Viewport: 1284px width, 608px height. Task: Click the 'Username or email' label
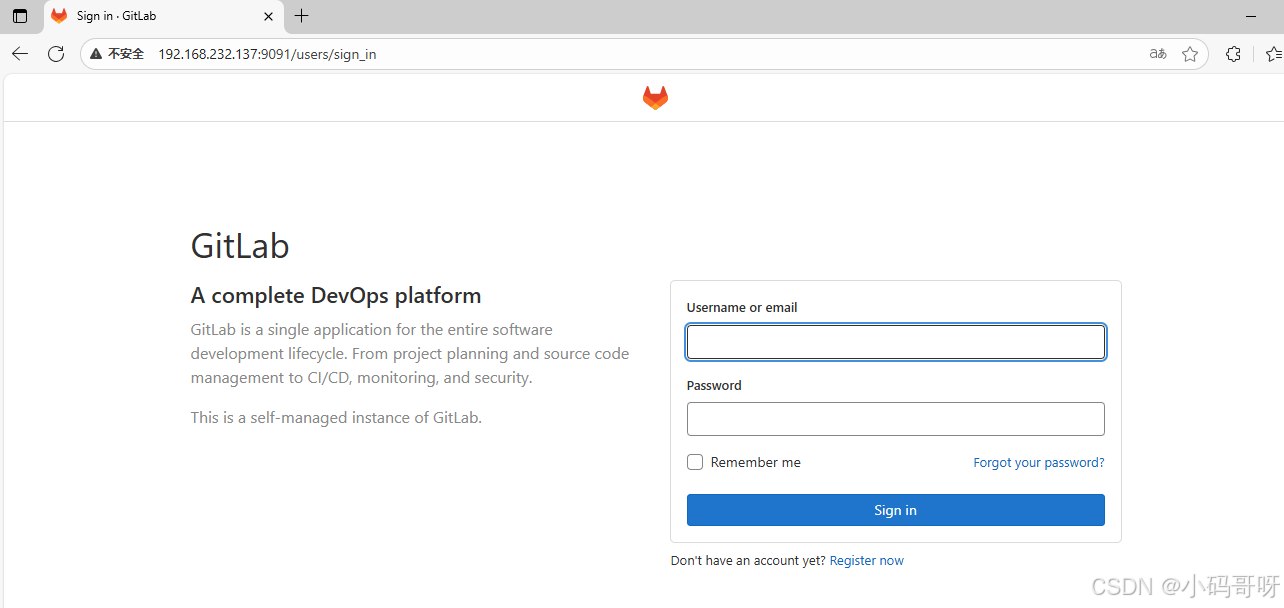click(742, 308)
